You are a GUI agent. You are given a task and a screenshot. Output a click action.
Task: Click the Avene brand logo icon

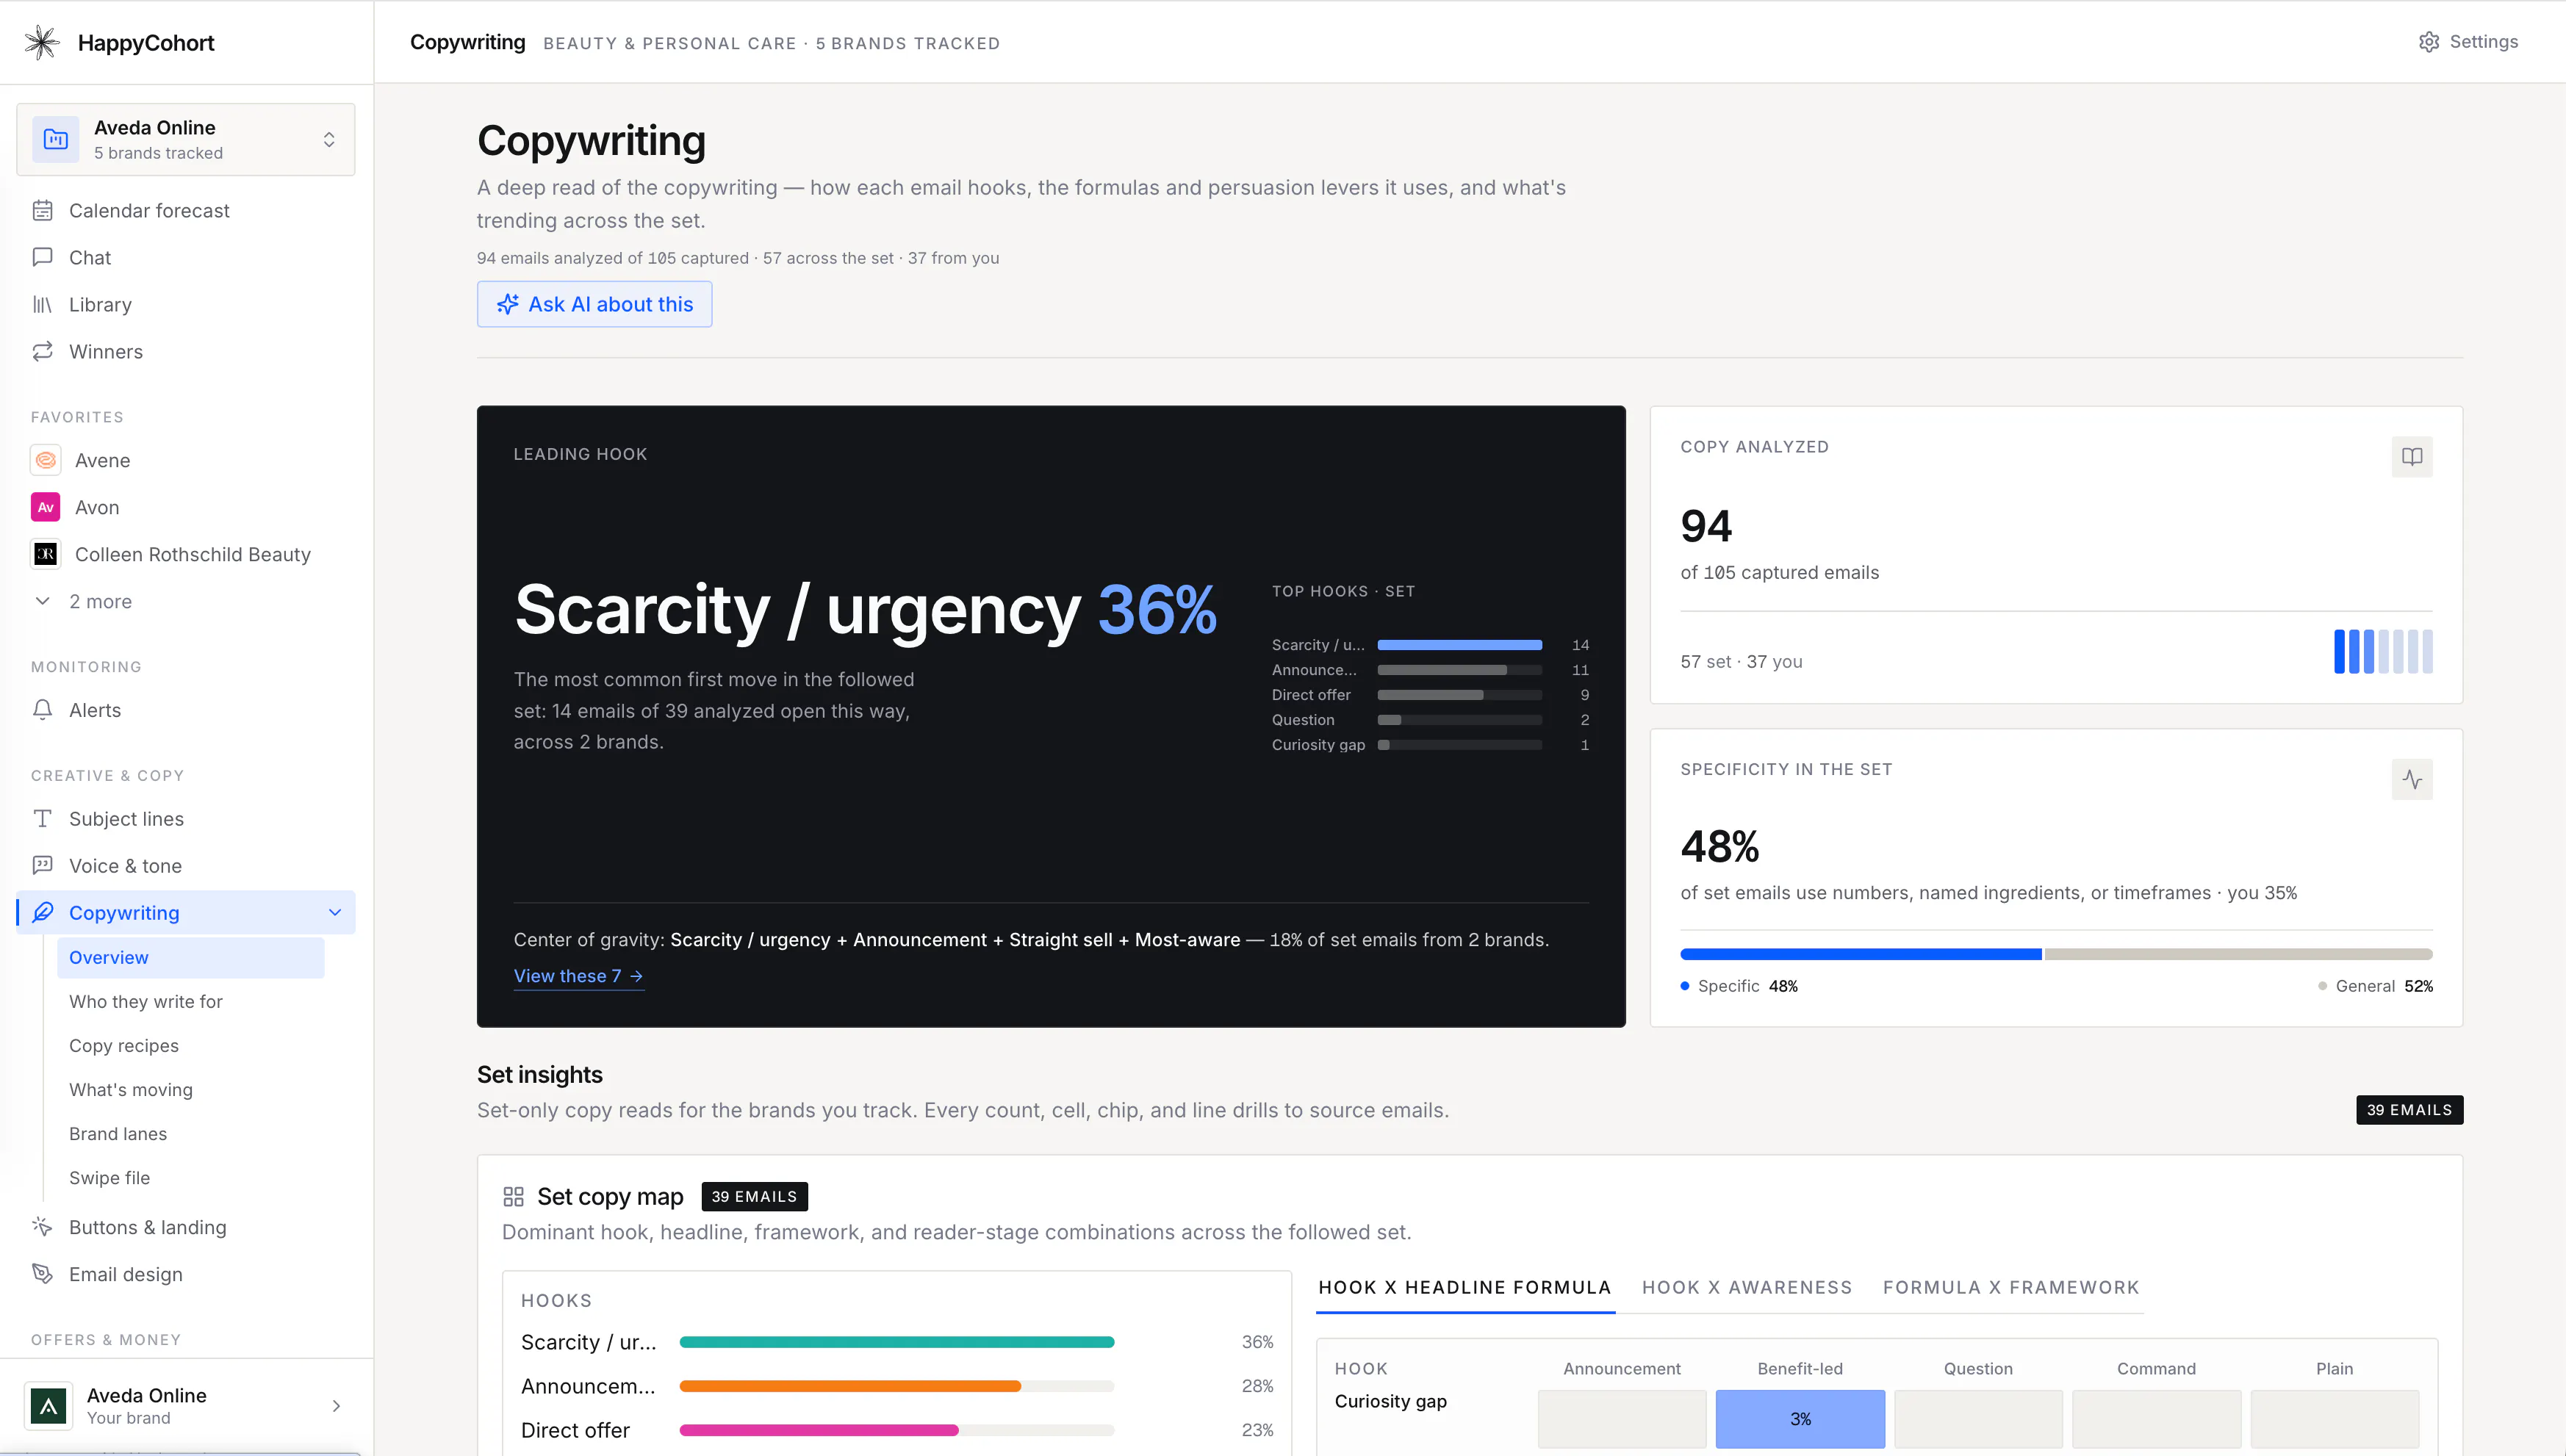click(x=46, y=460)
